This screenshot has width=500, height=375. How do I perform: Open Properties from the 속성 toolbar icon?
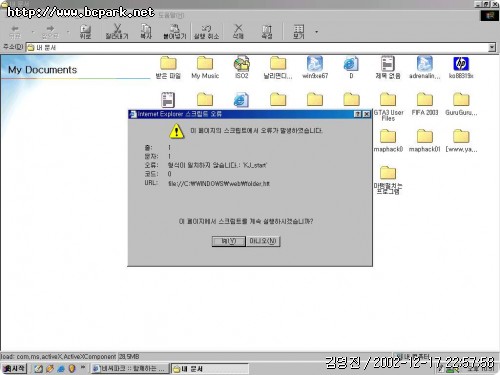pos(267,32)
